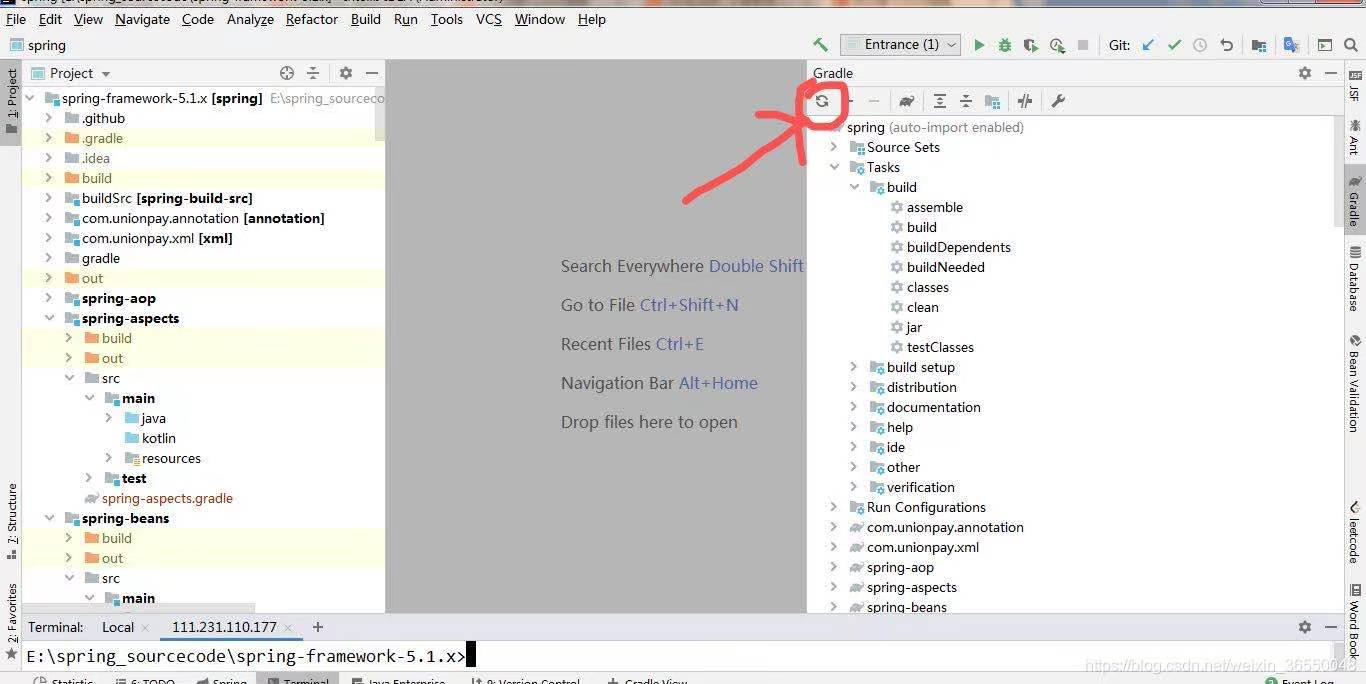Click the window icon left of the search magnifier
This screenshot has width=1366, height=684.
click(x=1325, y=45)
